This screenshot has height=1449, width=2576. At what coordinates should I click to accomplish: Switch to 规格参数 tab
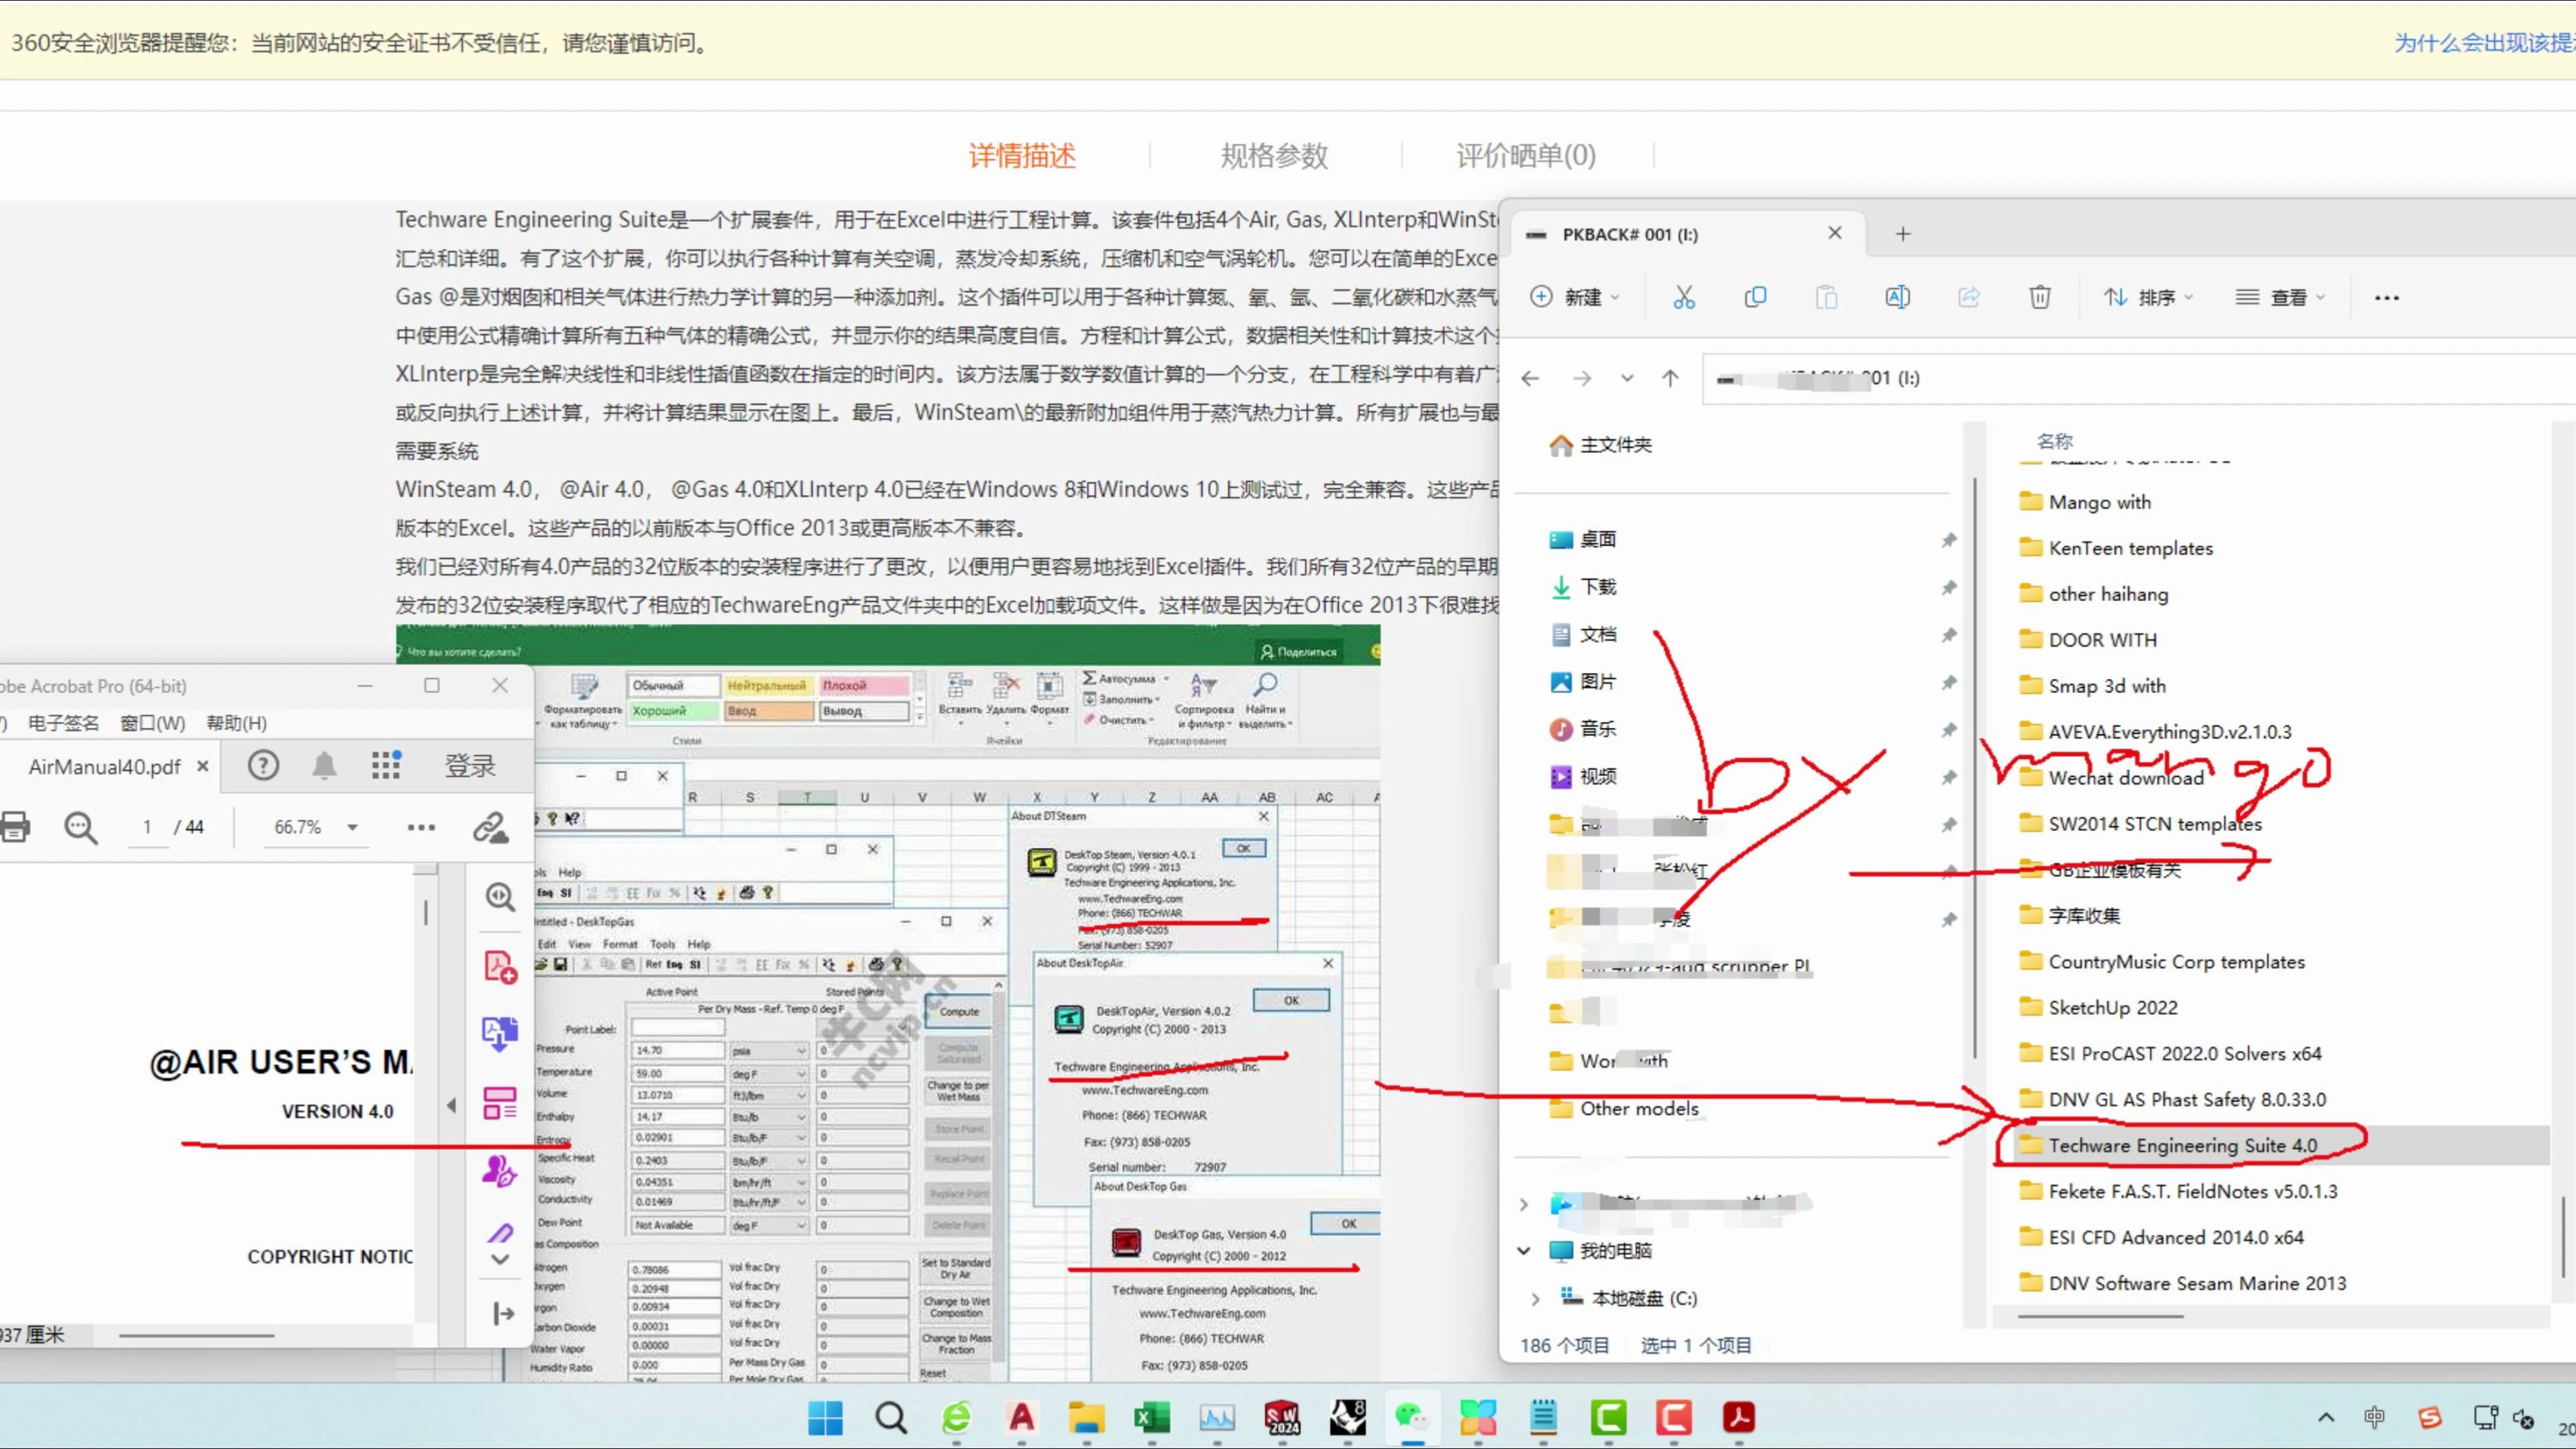coord(1271,156)
